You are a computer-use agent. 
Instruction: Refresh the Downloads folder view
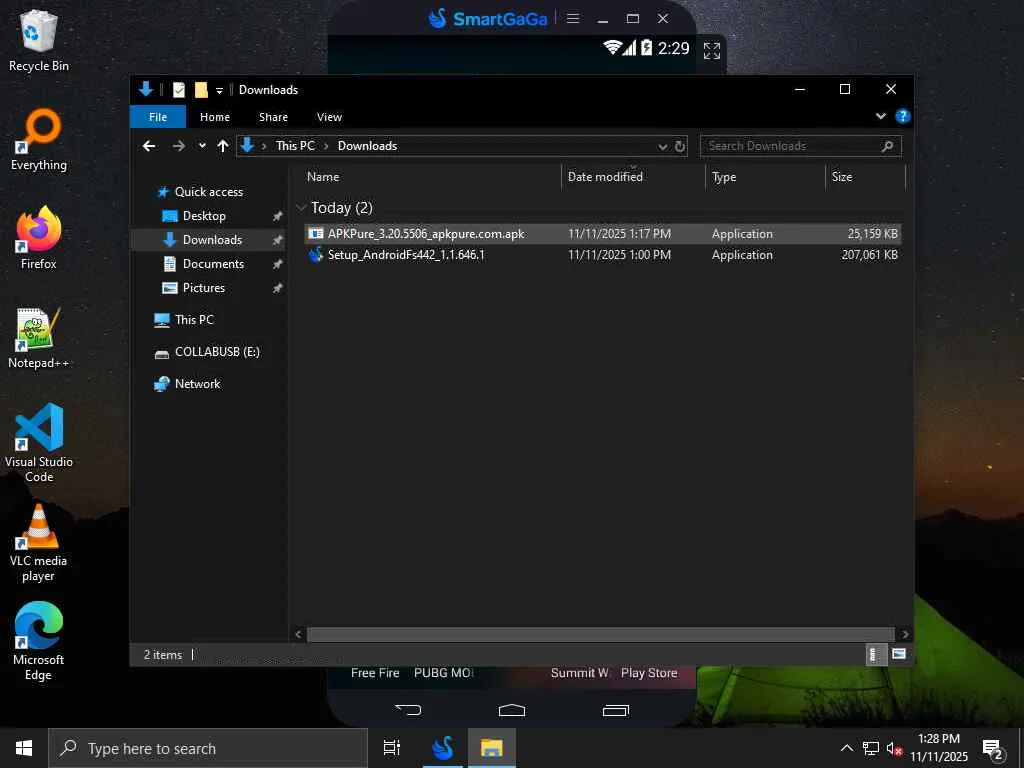click(x=680, y=146)
